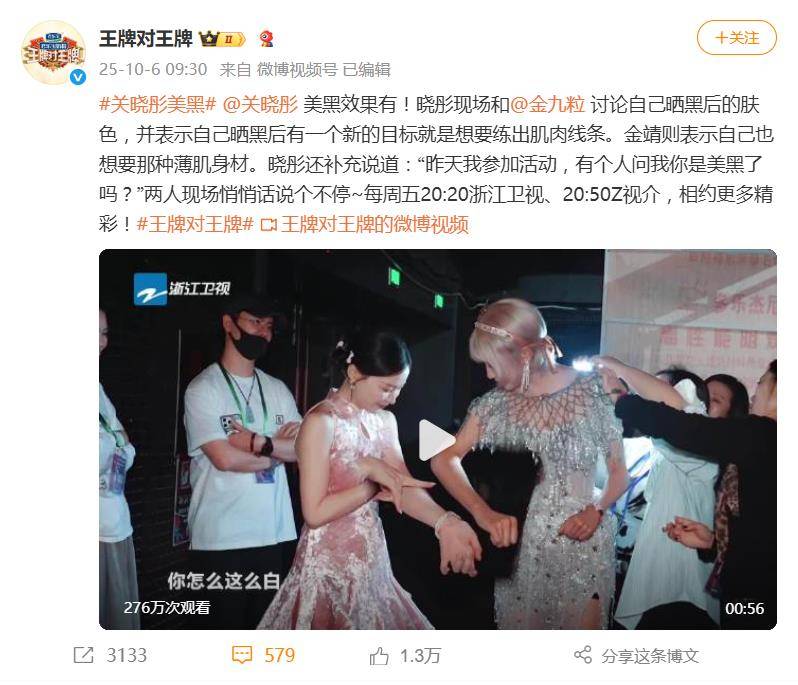
Task: Click the red mascot badge beside username
Action: coord(266,39)
